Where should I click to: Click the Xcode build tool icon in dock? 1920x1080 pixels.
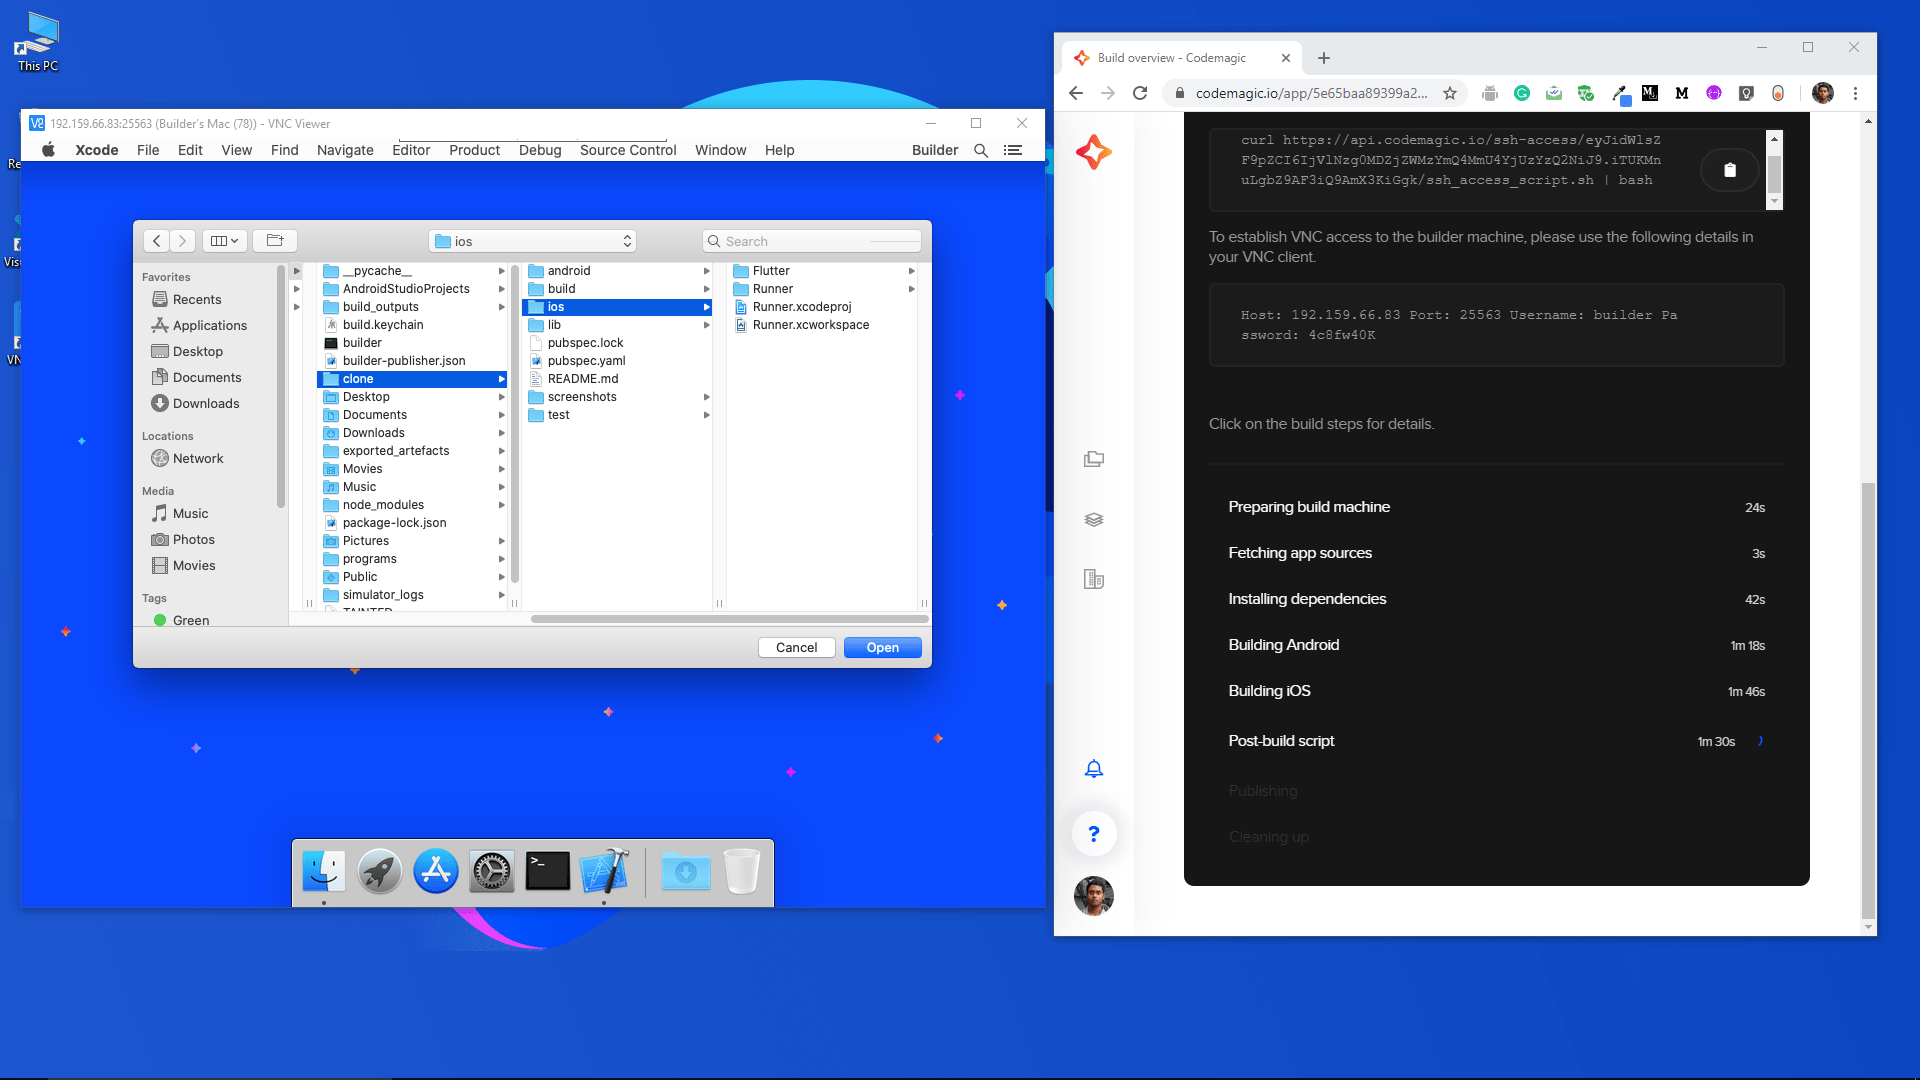pyautogui.click(x=603, y=872)
